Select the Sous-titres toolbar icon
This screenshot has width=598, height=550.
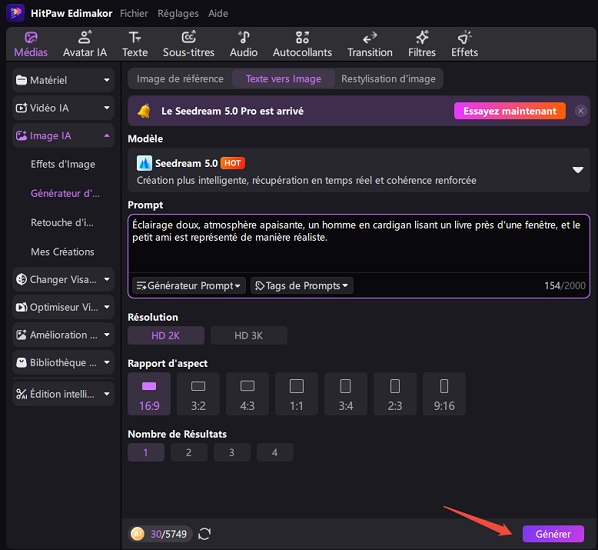188,44
